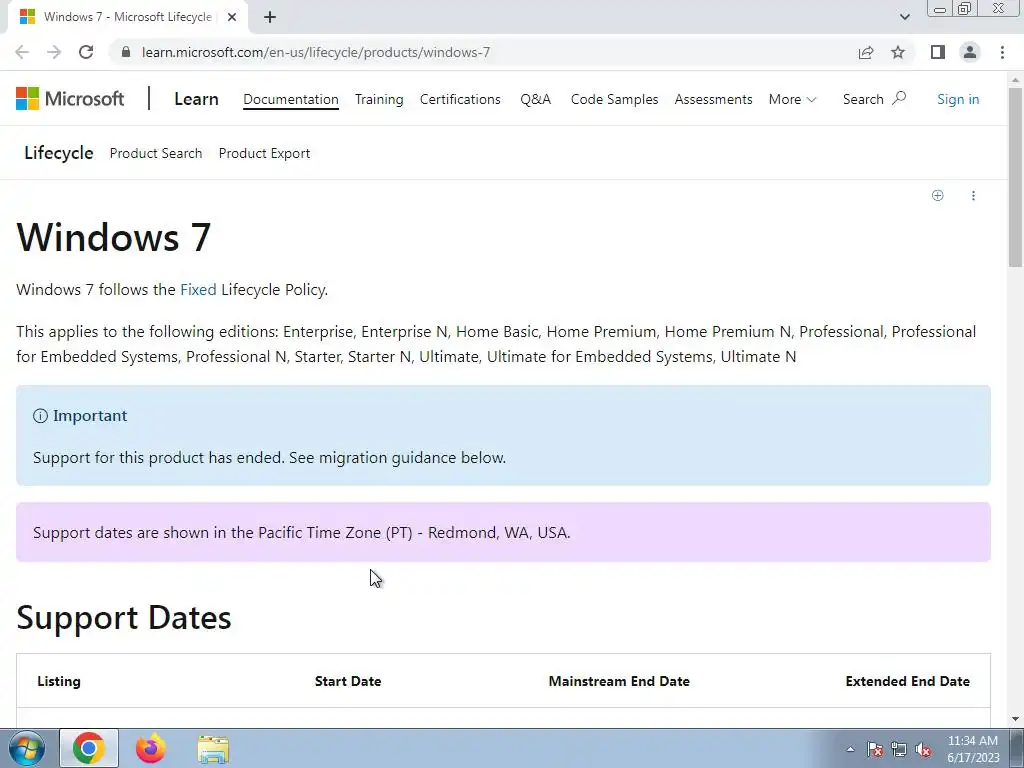
Task: Open the Chrome profile avatar
Action: [970, 52]
